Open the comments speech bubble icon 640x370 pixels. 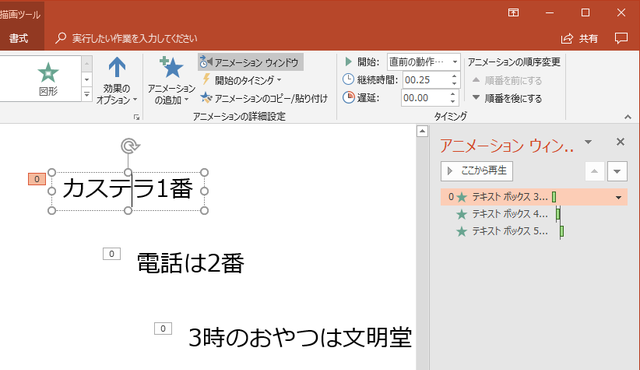tap(621, 38)
